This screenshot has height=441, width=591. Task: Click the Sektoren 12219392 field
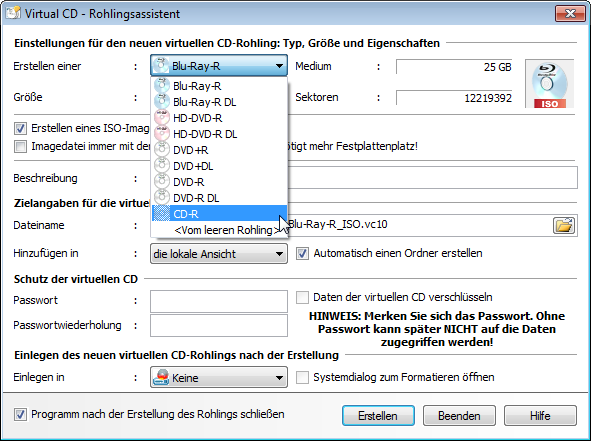(x=454, y=98)
